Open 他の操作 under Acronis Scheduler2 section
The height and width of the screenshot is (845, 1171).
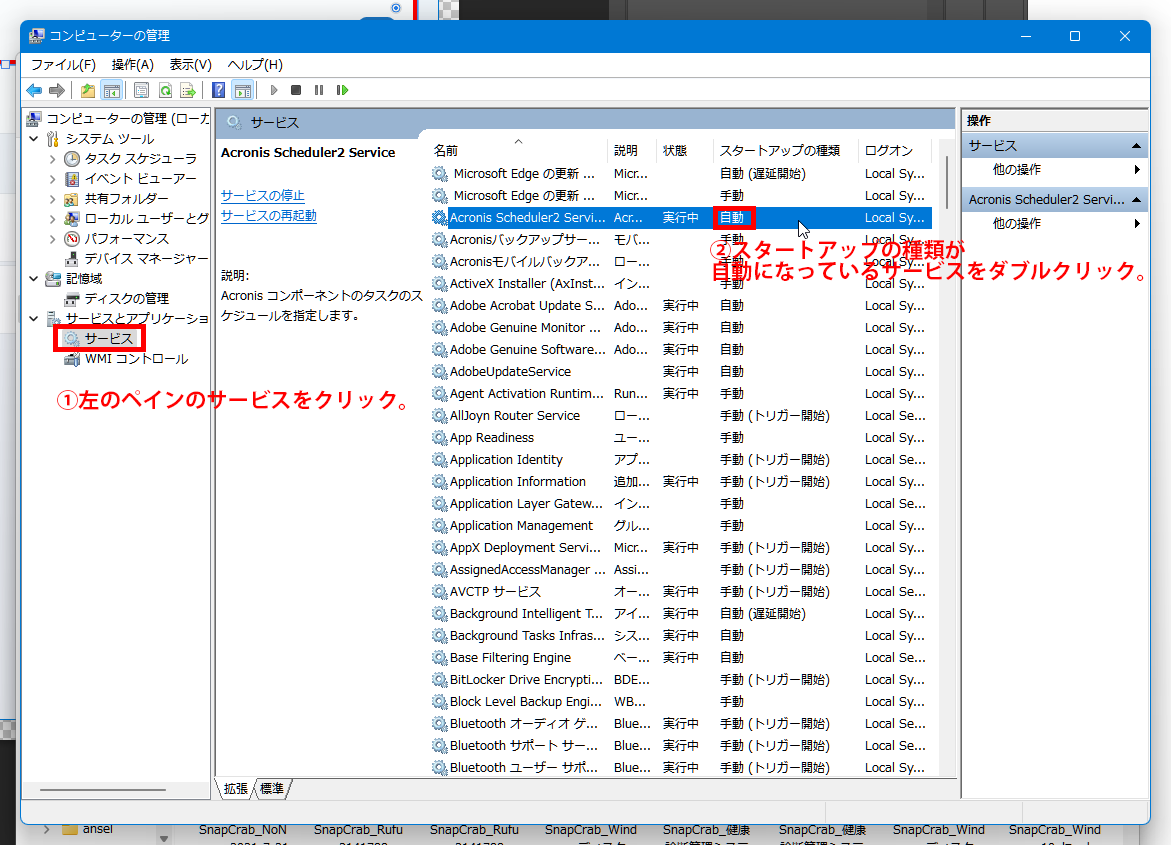pos(1054,223)
